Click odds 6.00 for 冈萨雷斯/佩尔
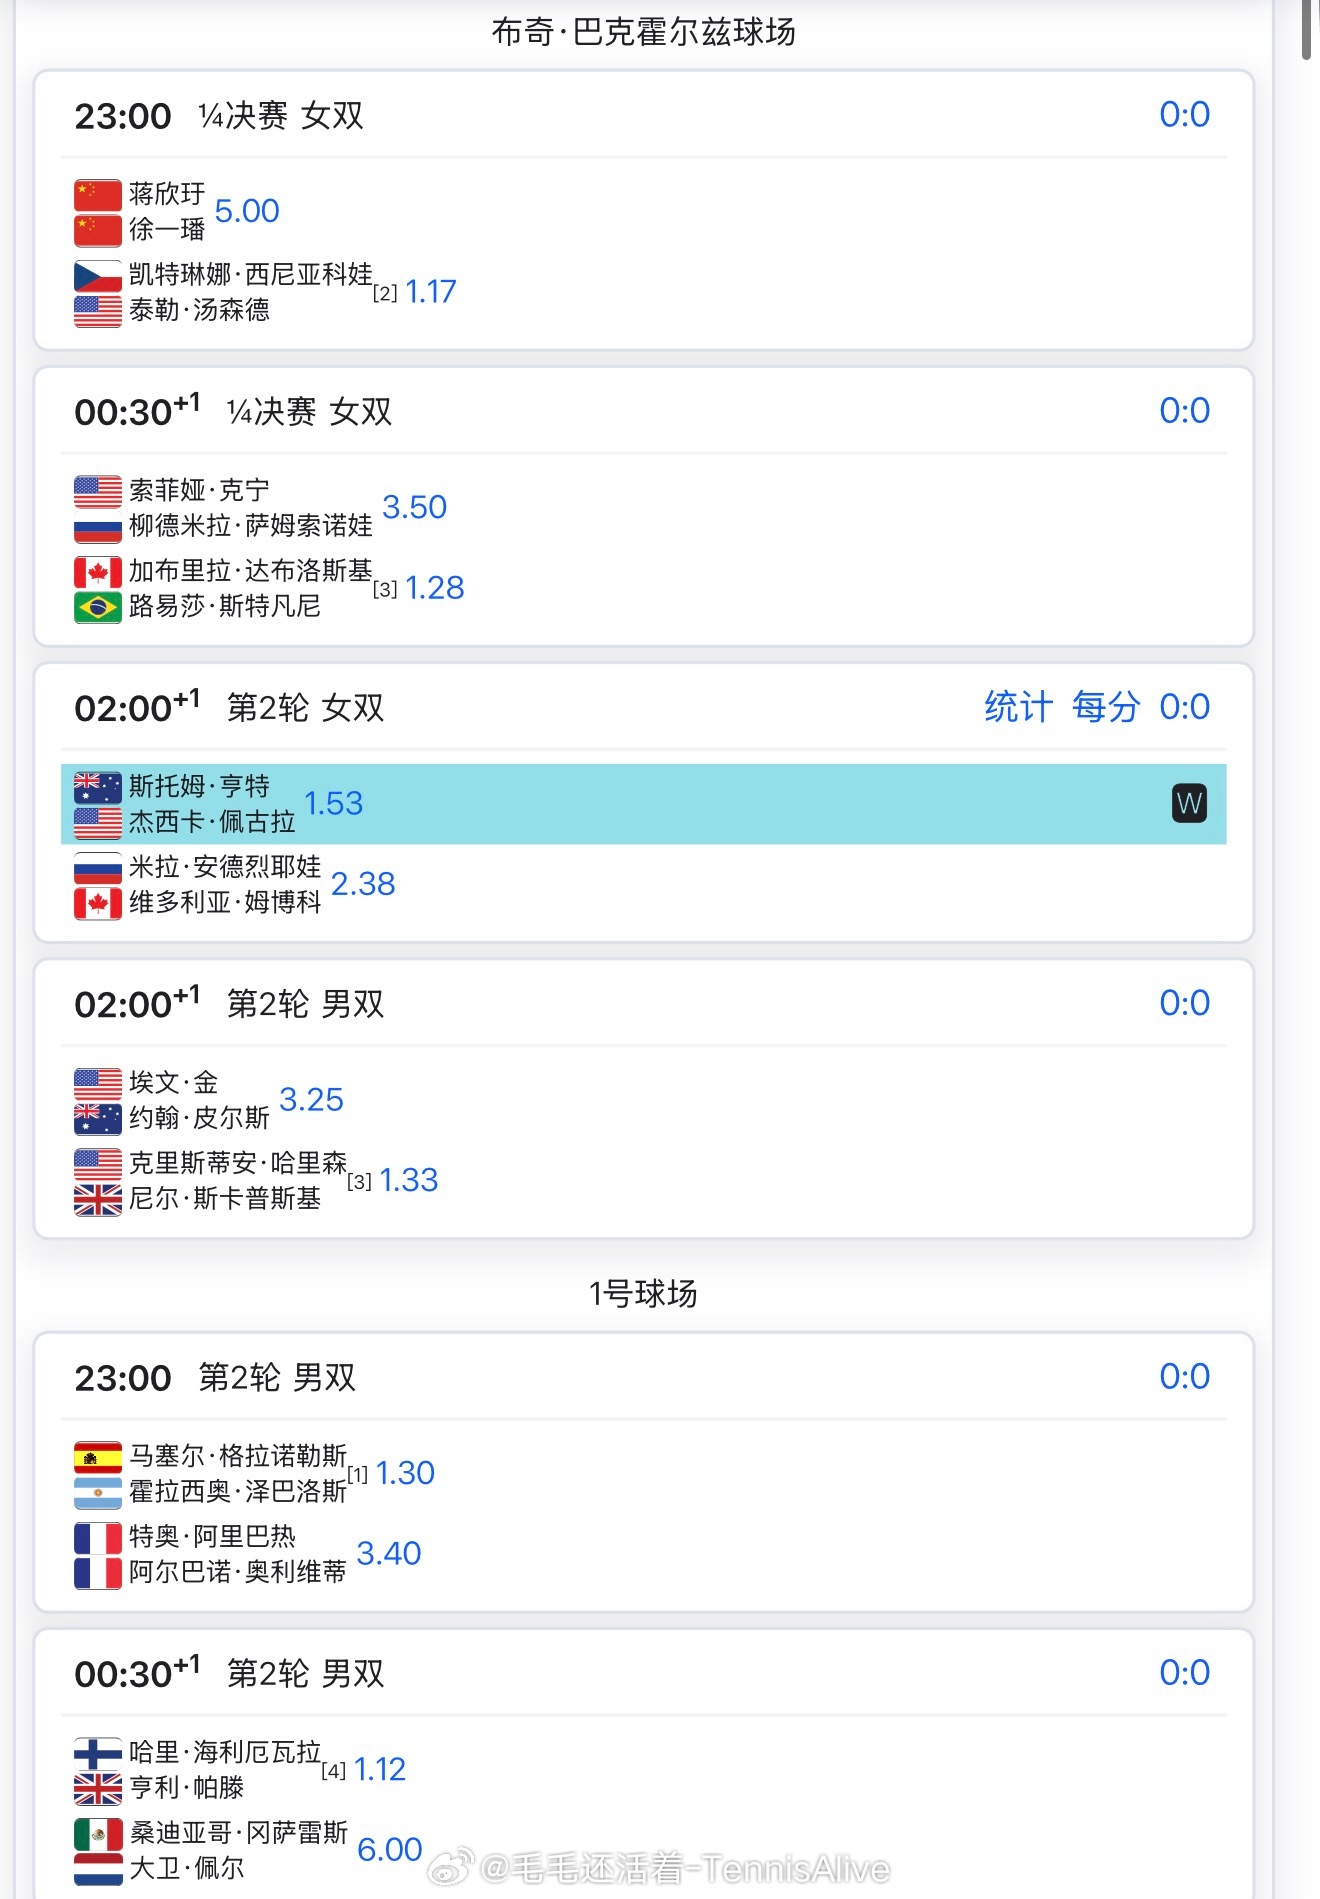The image size is (1320, 1899). click(x=389, y=1850)
